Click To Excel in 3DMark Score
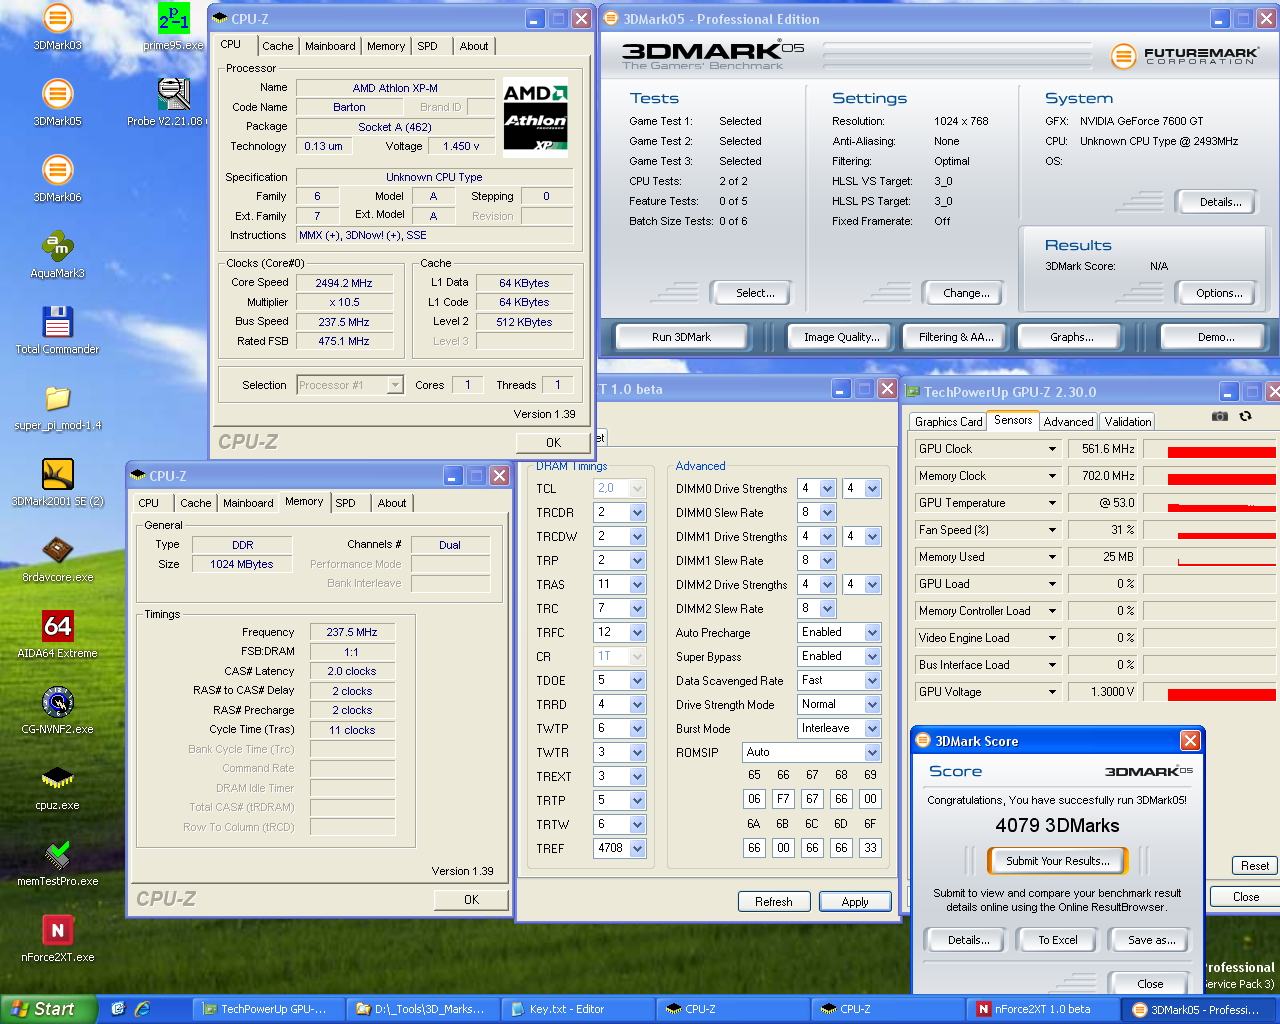1280x1024 pixels. pyautogui.click(x=1057, y=940)
